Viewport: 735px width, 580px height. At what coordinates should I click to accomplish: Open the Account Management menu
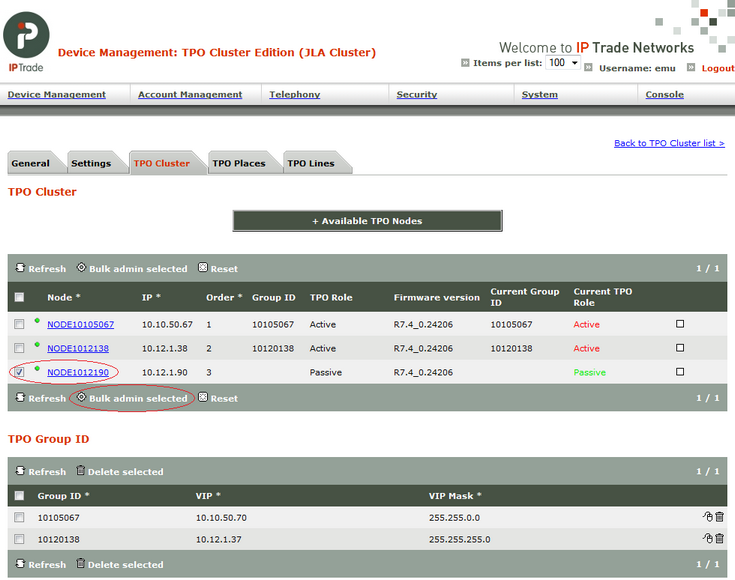click(x=190, y=94)
